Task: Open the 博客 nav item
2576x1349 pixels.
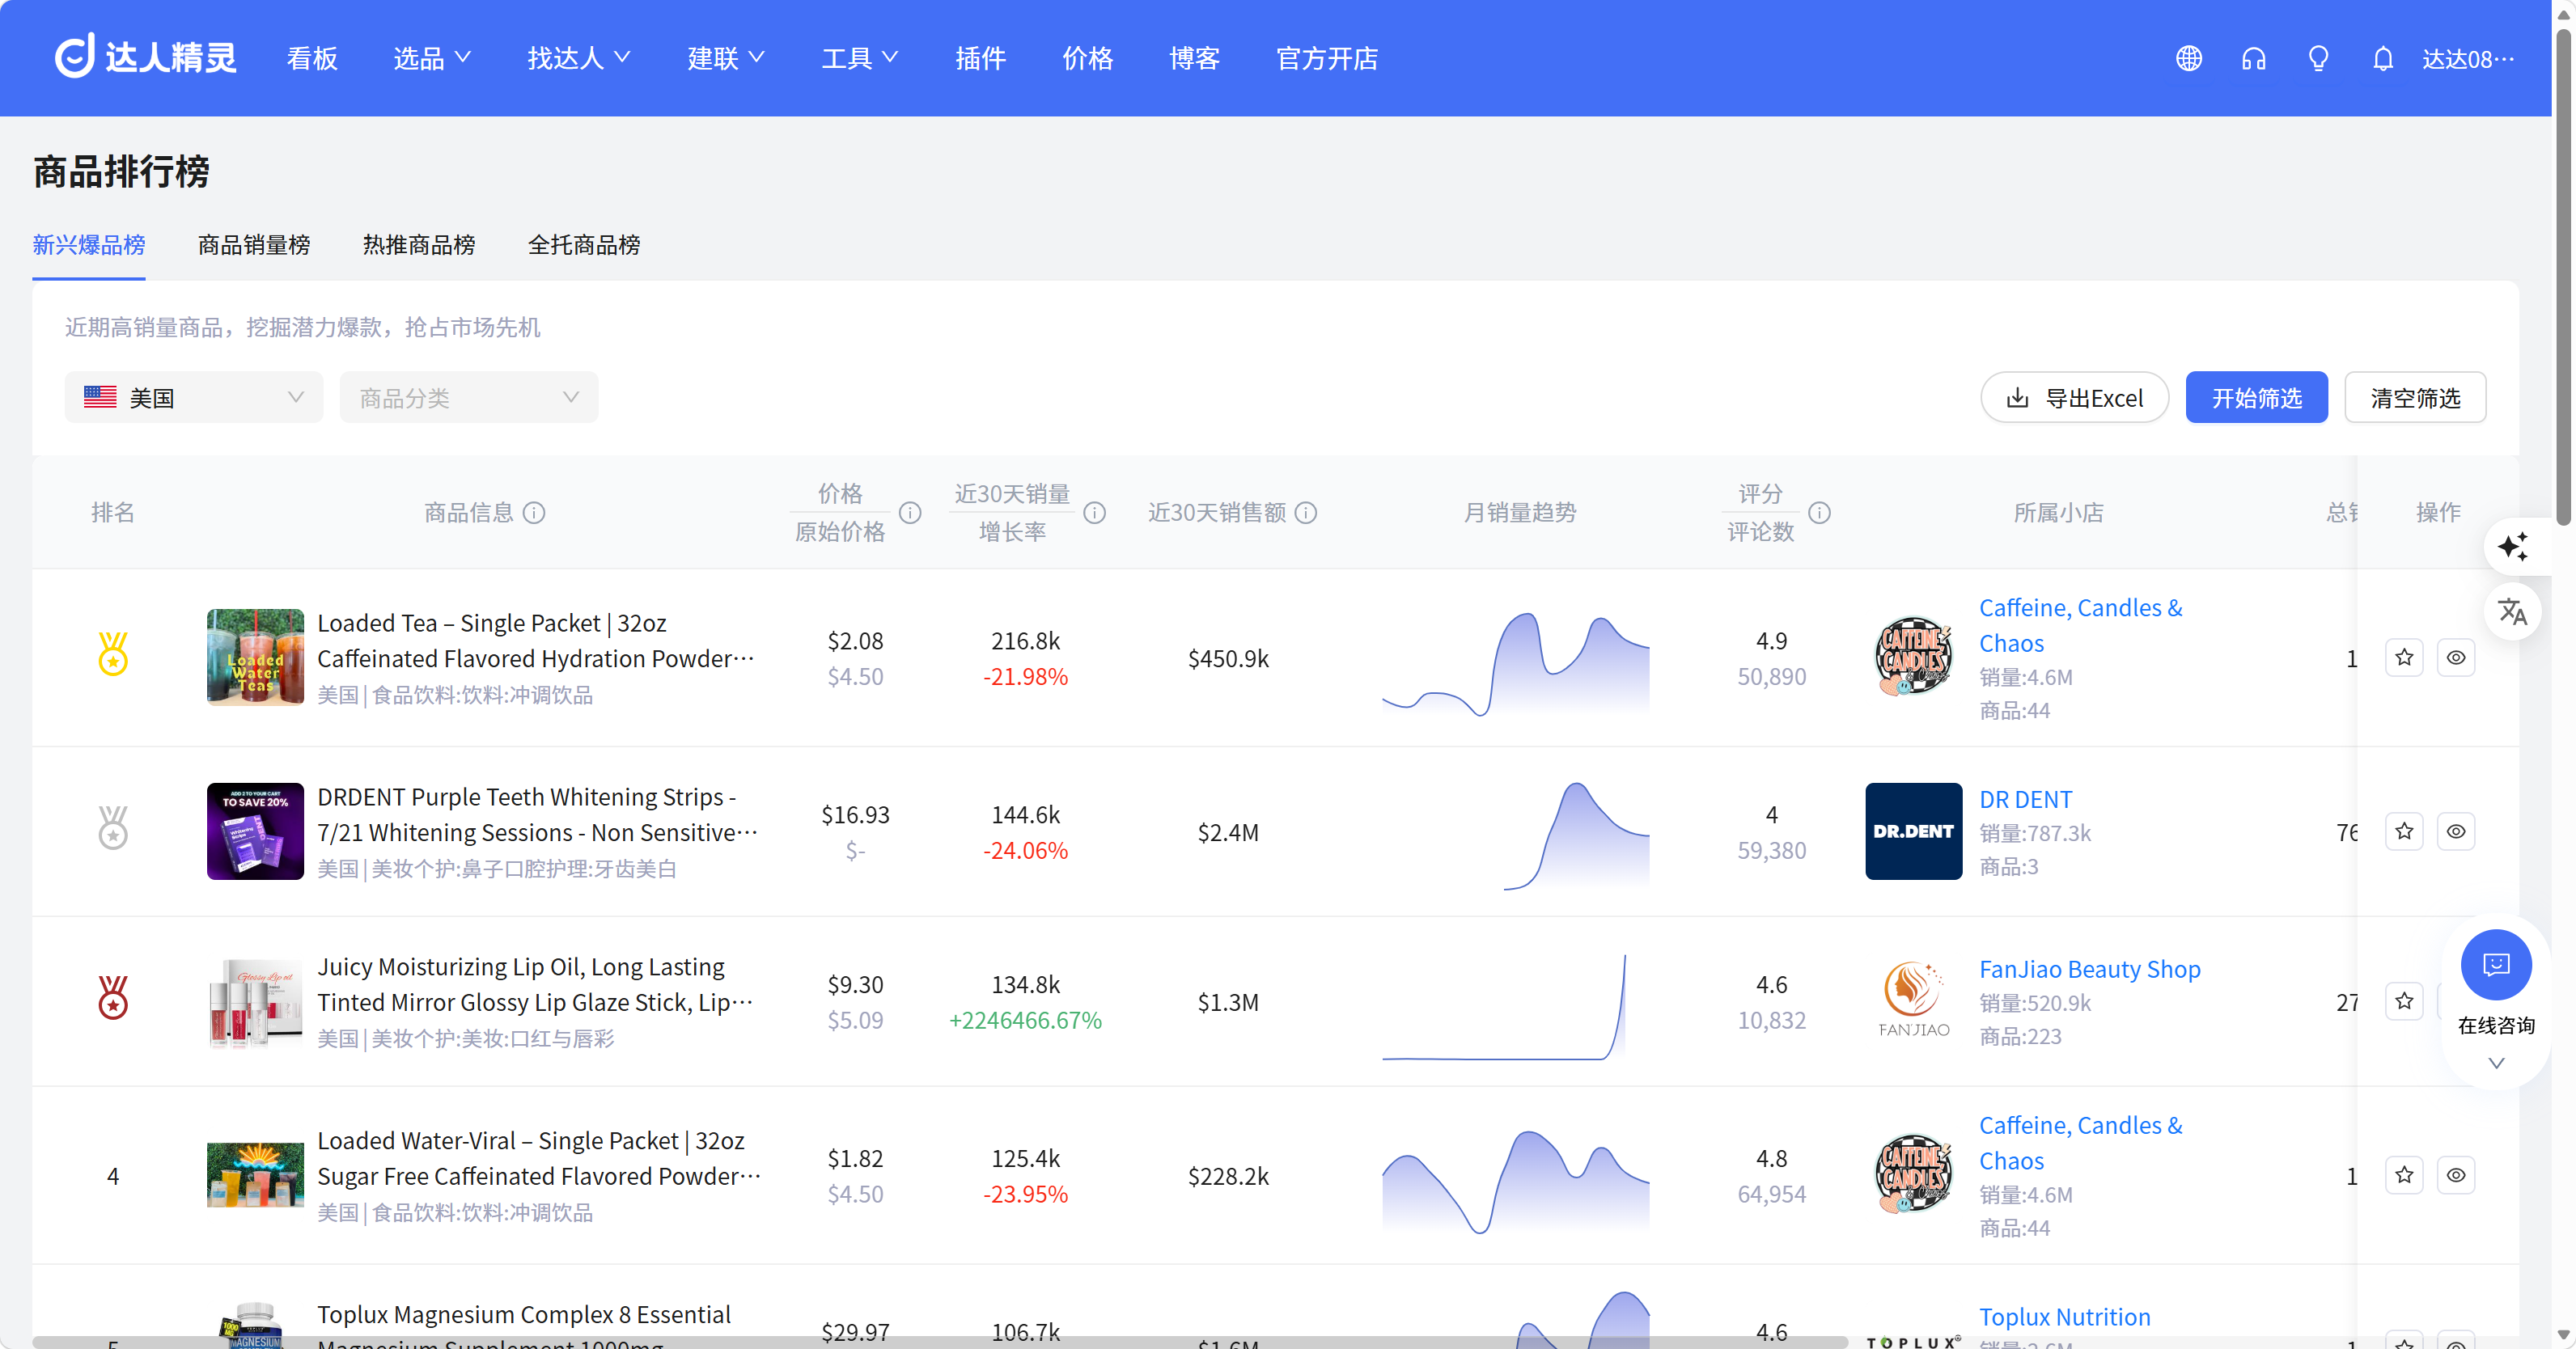Action: (x=1194, y=58)
